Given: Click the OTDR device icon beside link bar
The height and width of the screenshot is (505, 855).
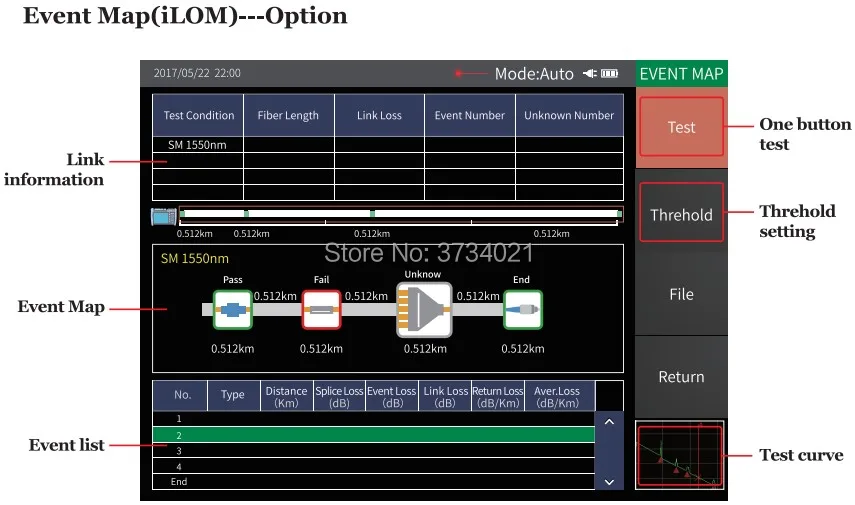Looking at the screenshot, I should pyautogui.click(x=164, y=217).
